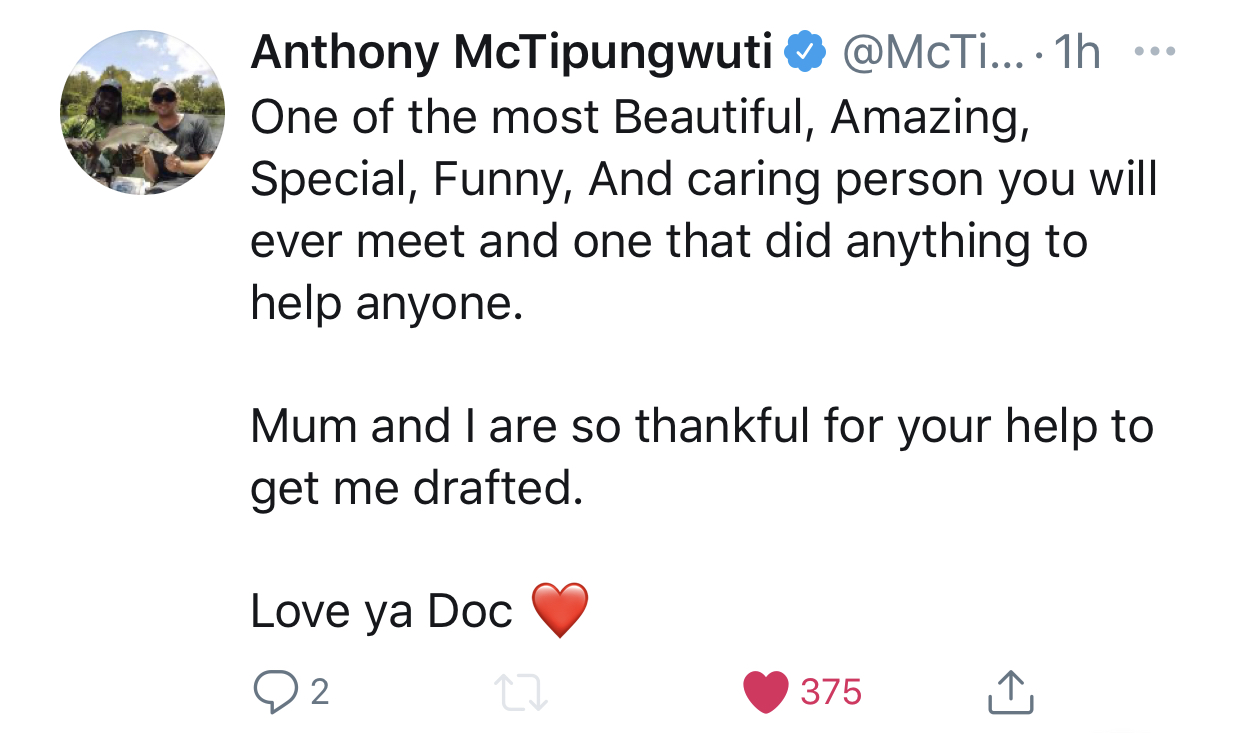The height and width of the screenshot is (733, 1242).
Task: Open the reply speech bubble icon
Action: 274,692
